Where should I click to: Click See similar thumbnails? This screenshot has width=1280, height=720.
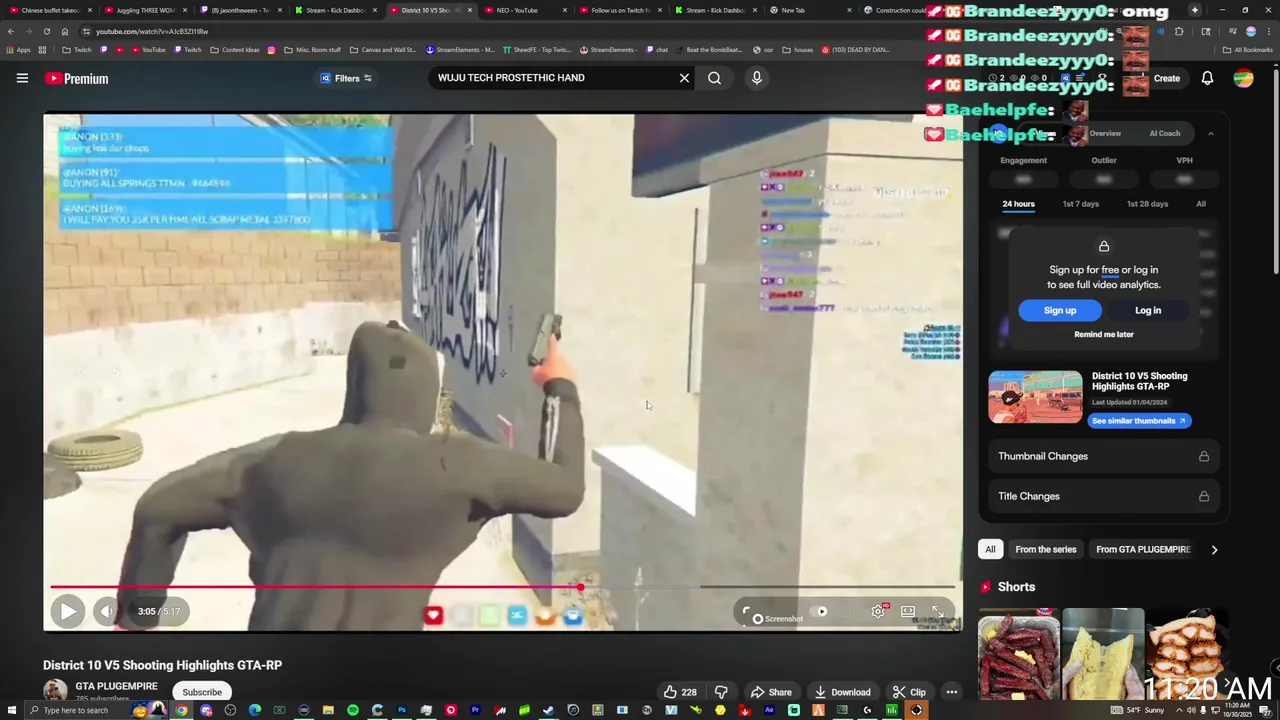(x=1138, y=421)
